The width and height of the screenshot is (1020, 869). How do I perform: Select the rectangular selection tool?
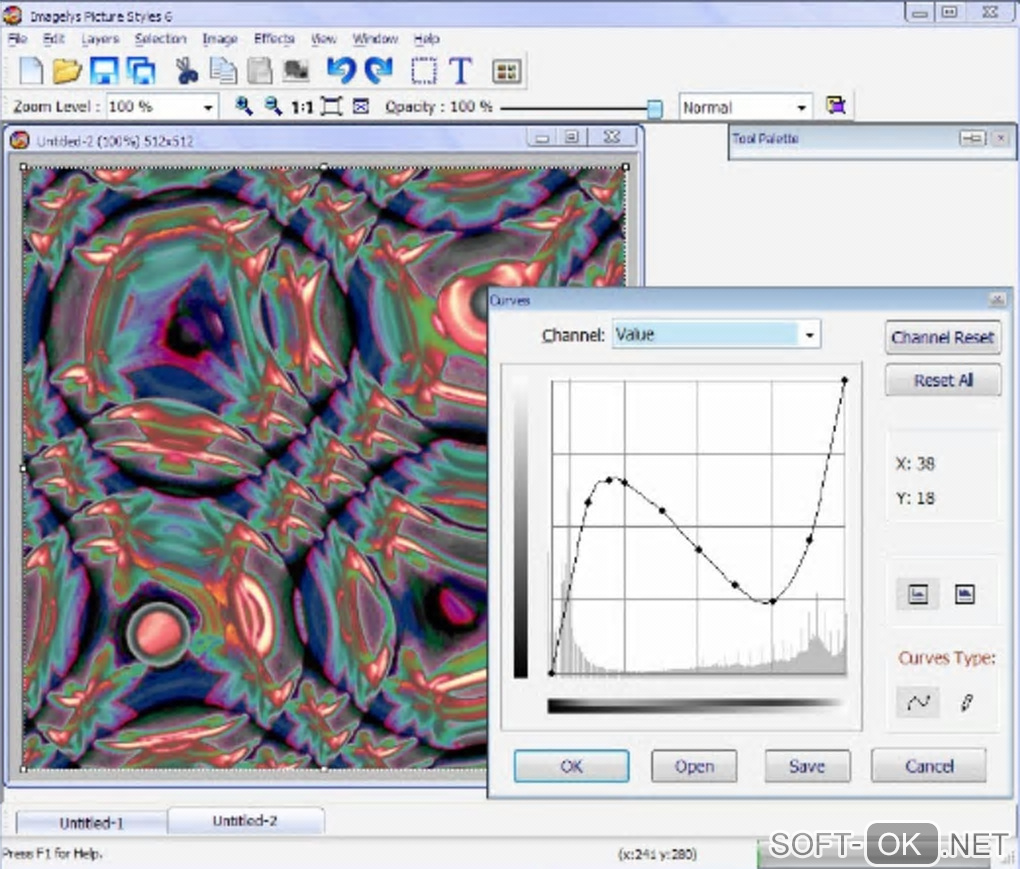(423, 71)
